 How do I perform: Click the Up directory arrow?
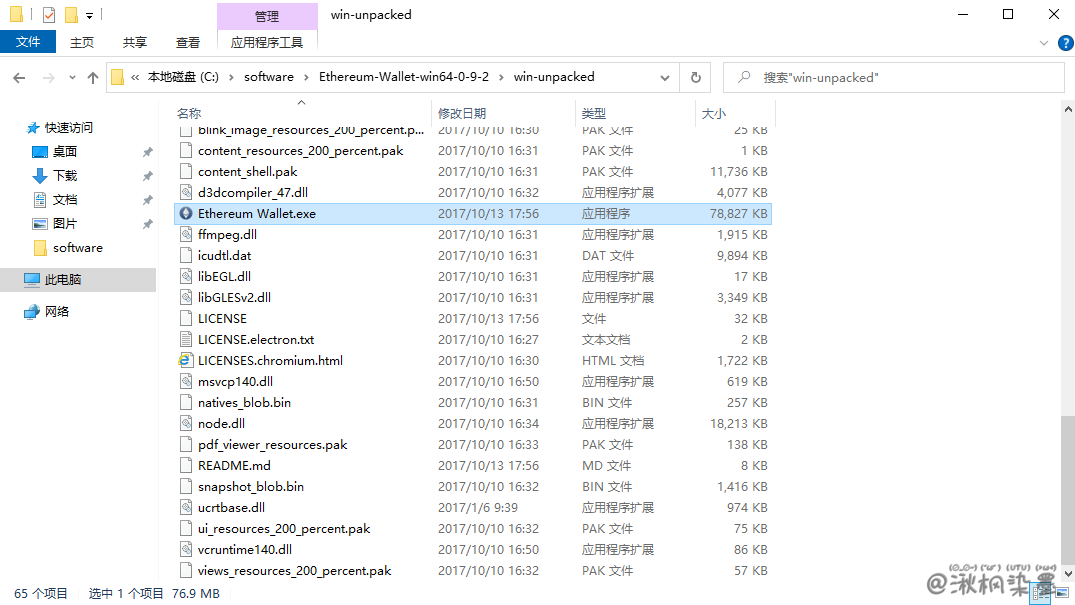[x=93, y=77]
